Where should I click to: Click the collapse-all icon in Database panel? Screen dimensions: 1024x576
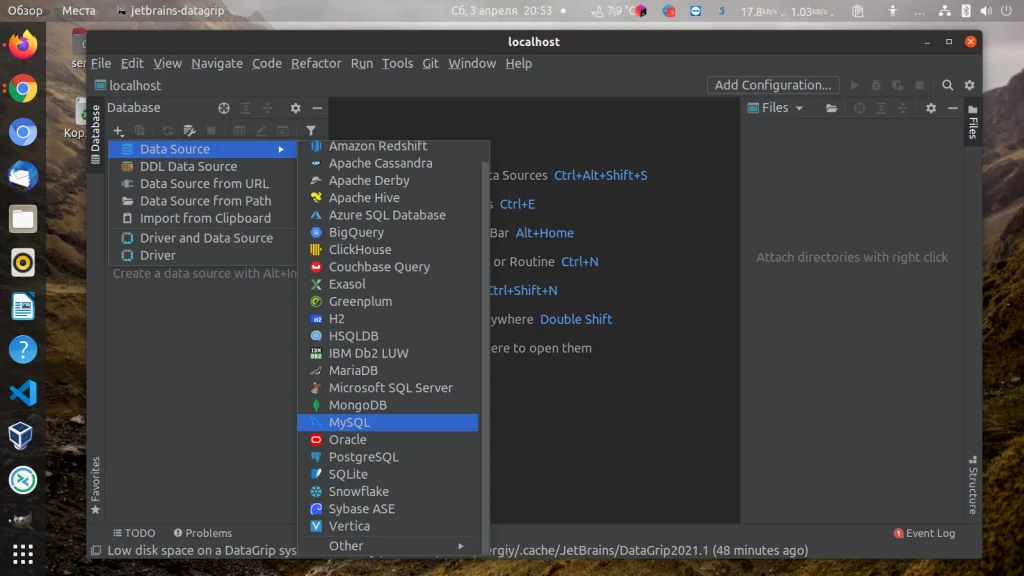268,108
